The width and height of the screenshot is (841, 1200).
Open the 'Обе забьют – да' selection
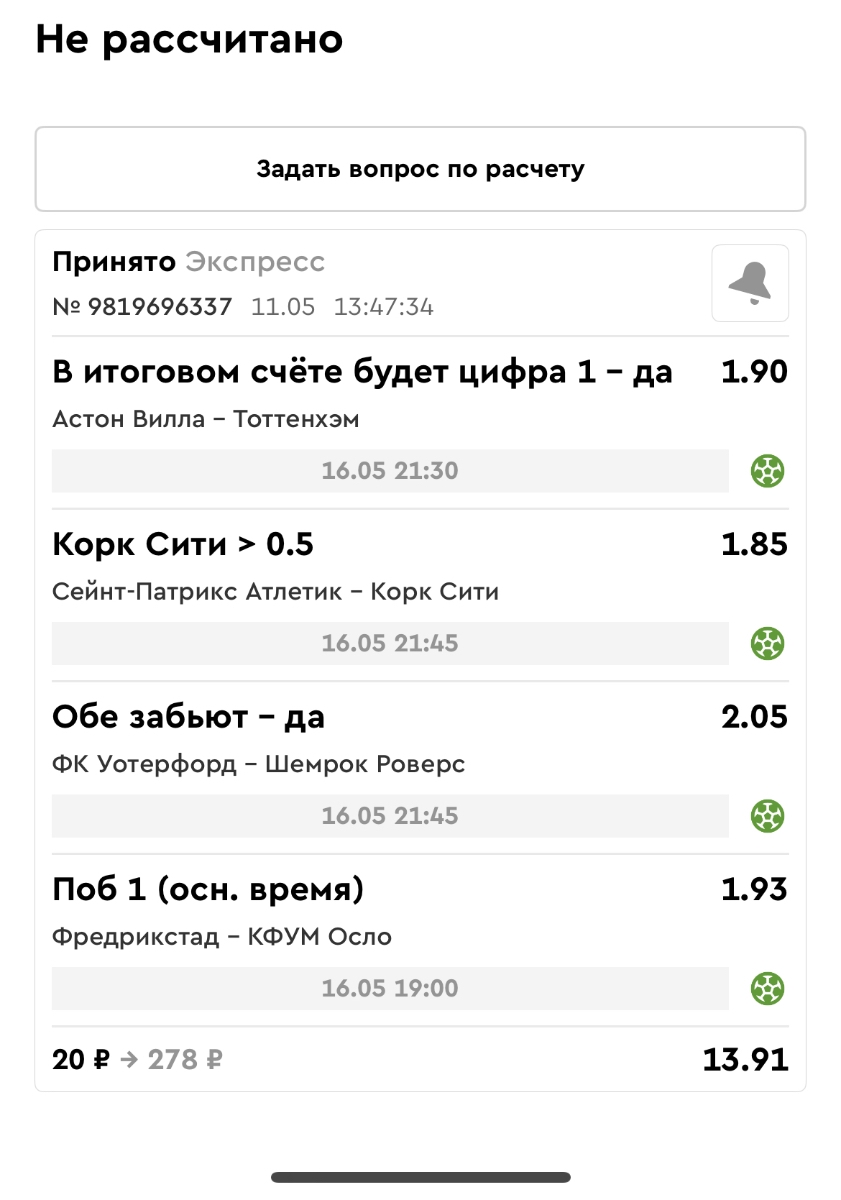tap(188, 717)
